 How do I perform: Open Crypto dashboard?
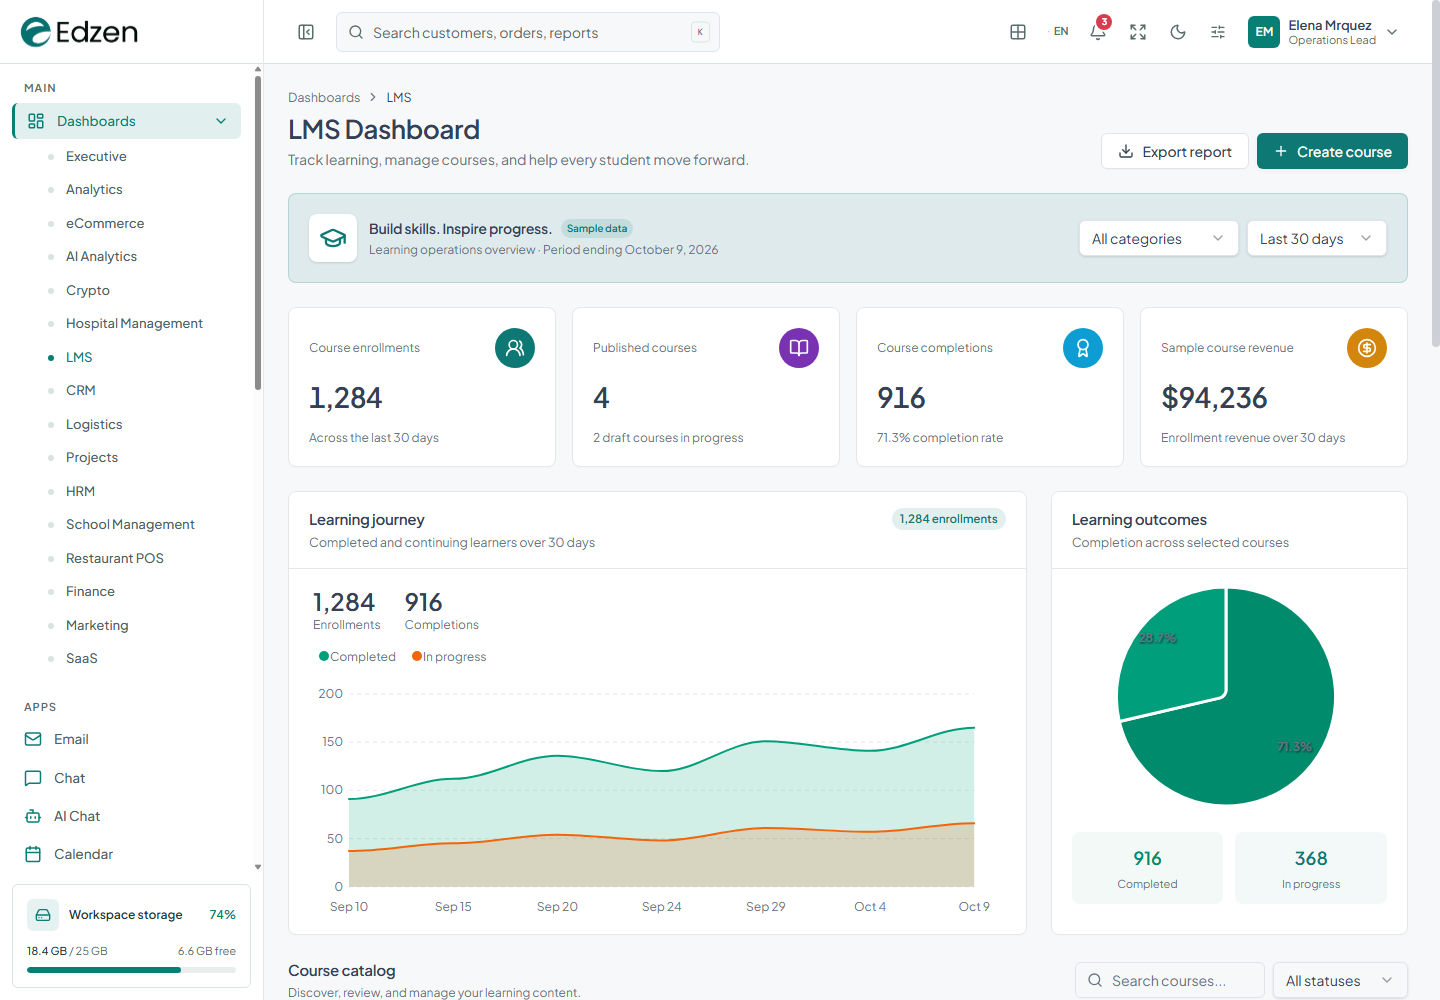[x=88, y=290]
